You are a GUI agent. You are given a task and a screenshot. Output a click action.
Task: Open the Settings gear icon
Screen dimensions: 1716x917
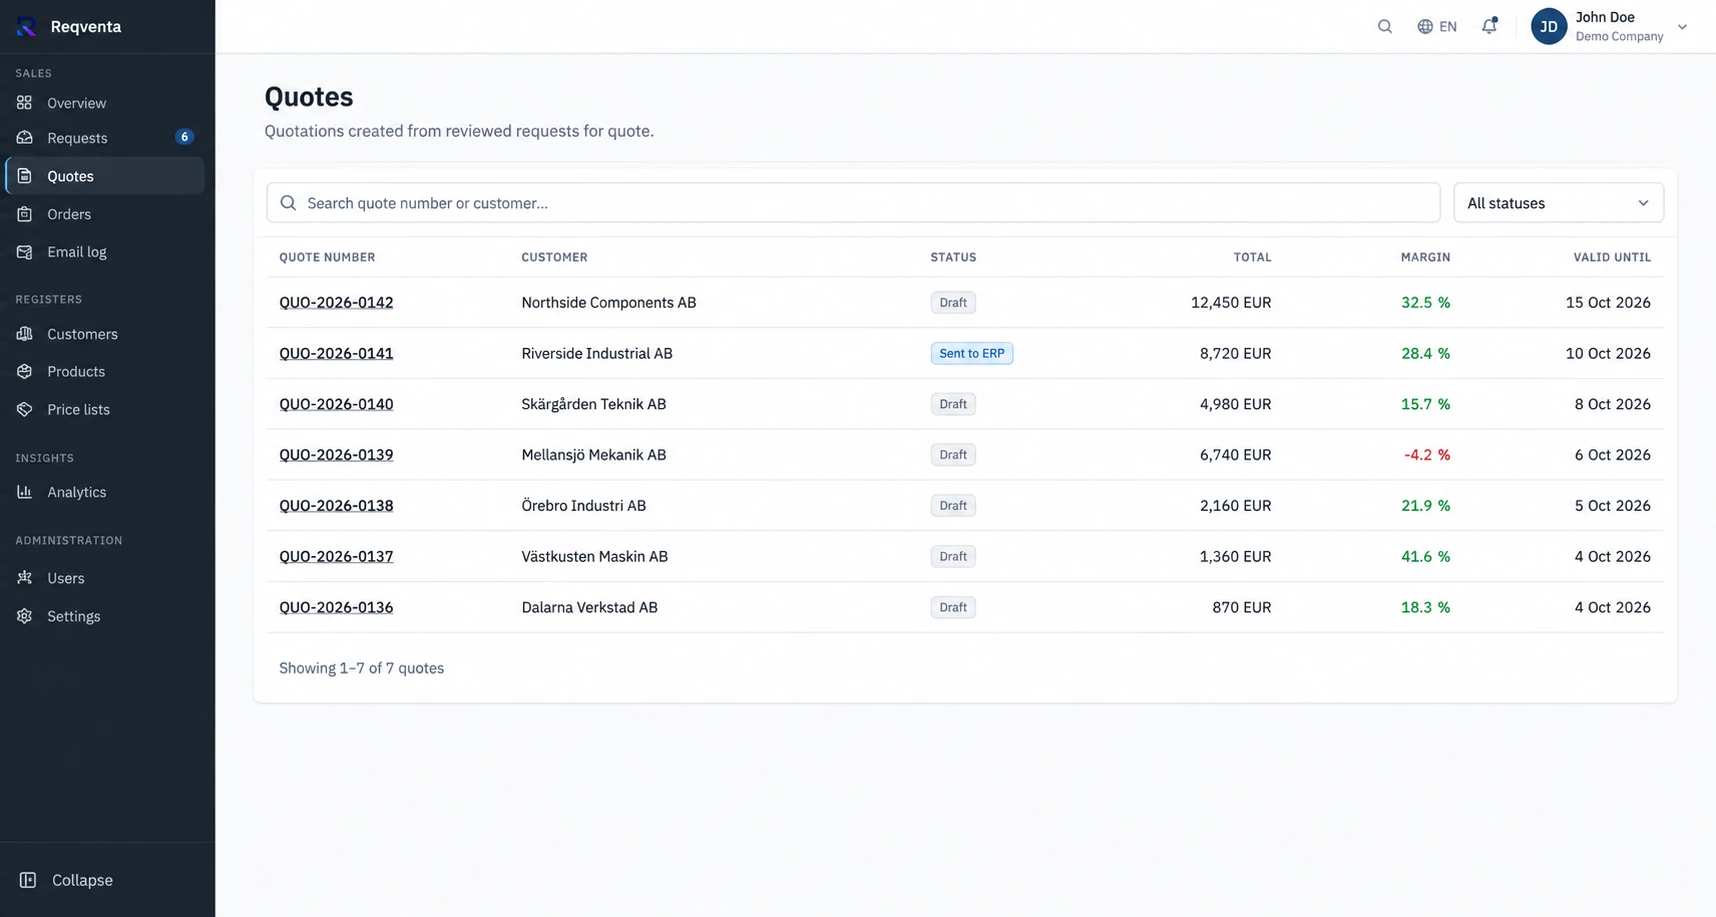coord(25,616)
